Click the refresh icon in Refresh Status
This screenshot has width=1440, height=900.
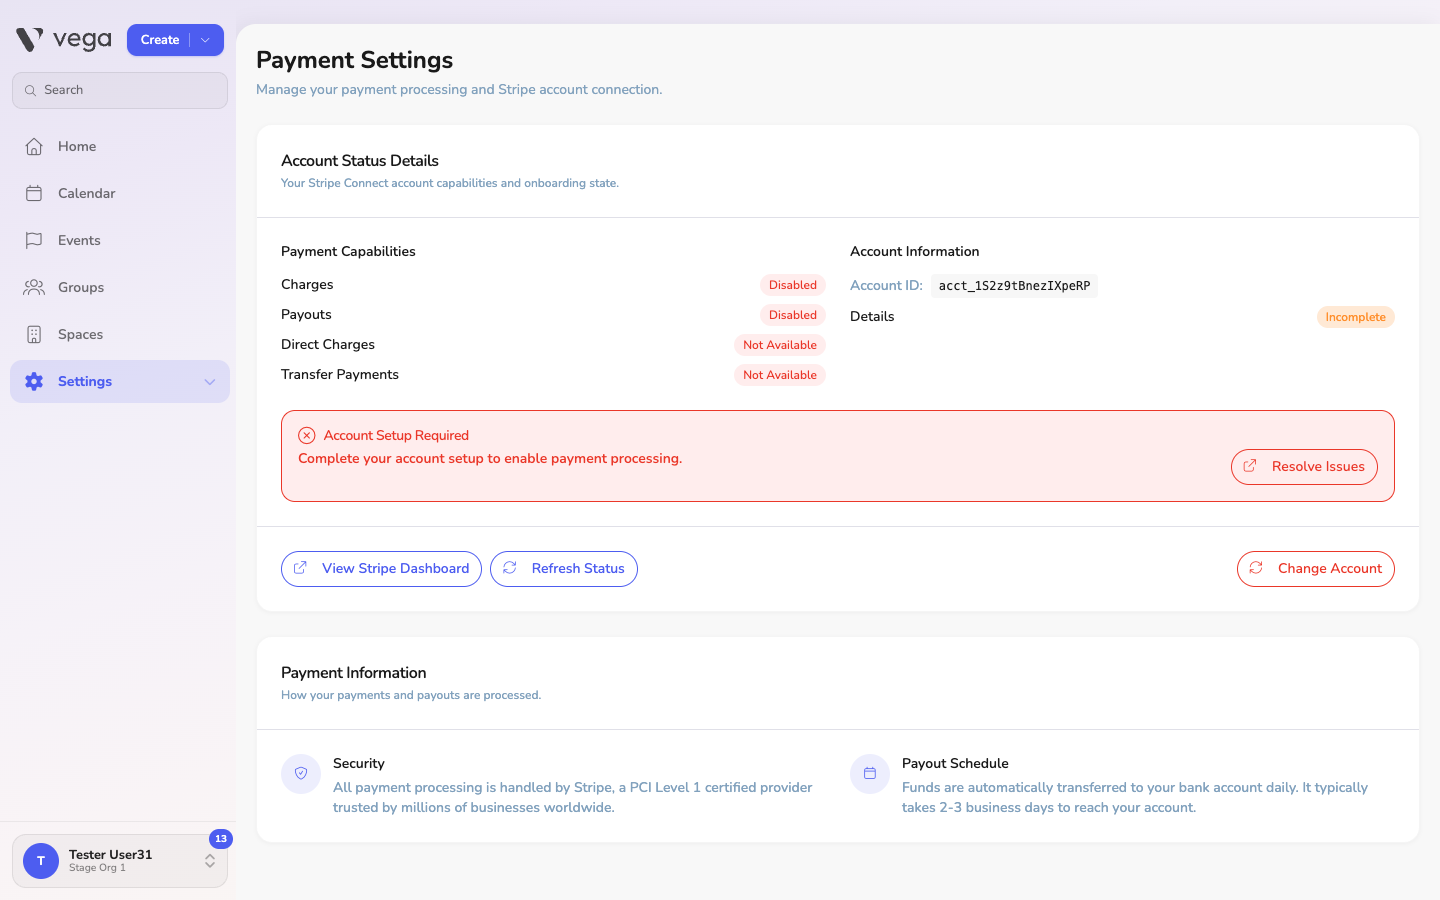[x=510, y=568]
